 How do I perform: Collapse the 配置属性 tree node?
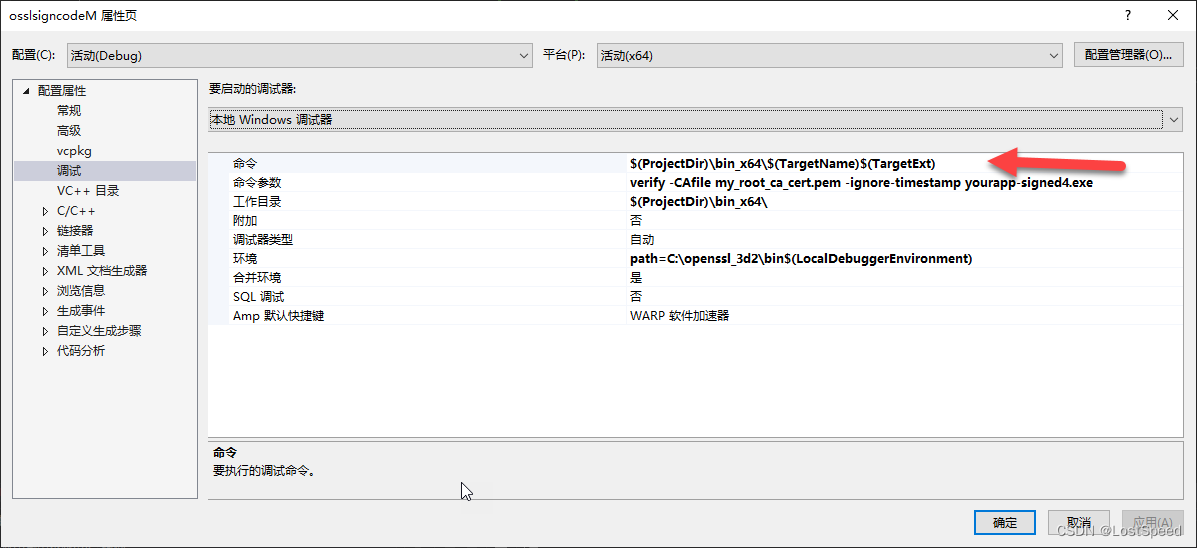27,91
